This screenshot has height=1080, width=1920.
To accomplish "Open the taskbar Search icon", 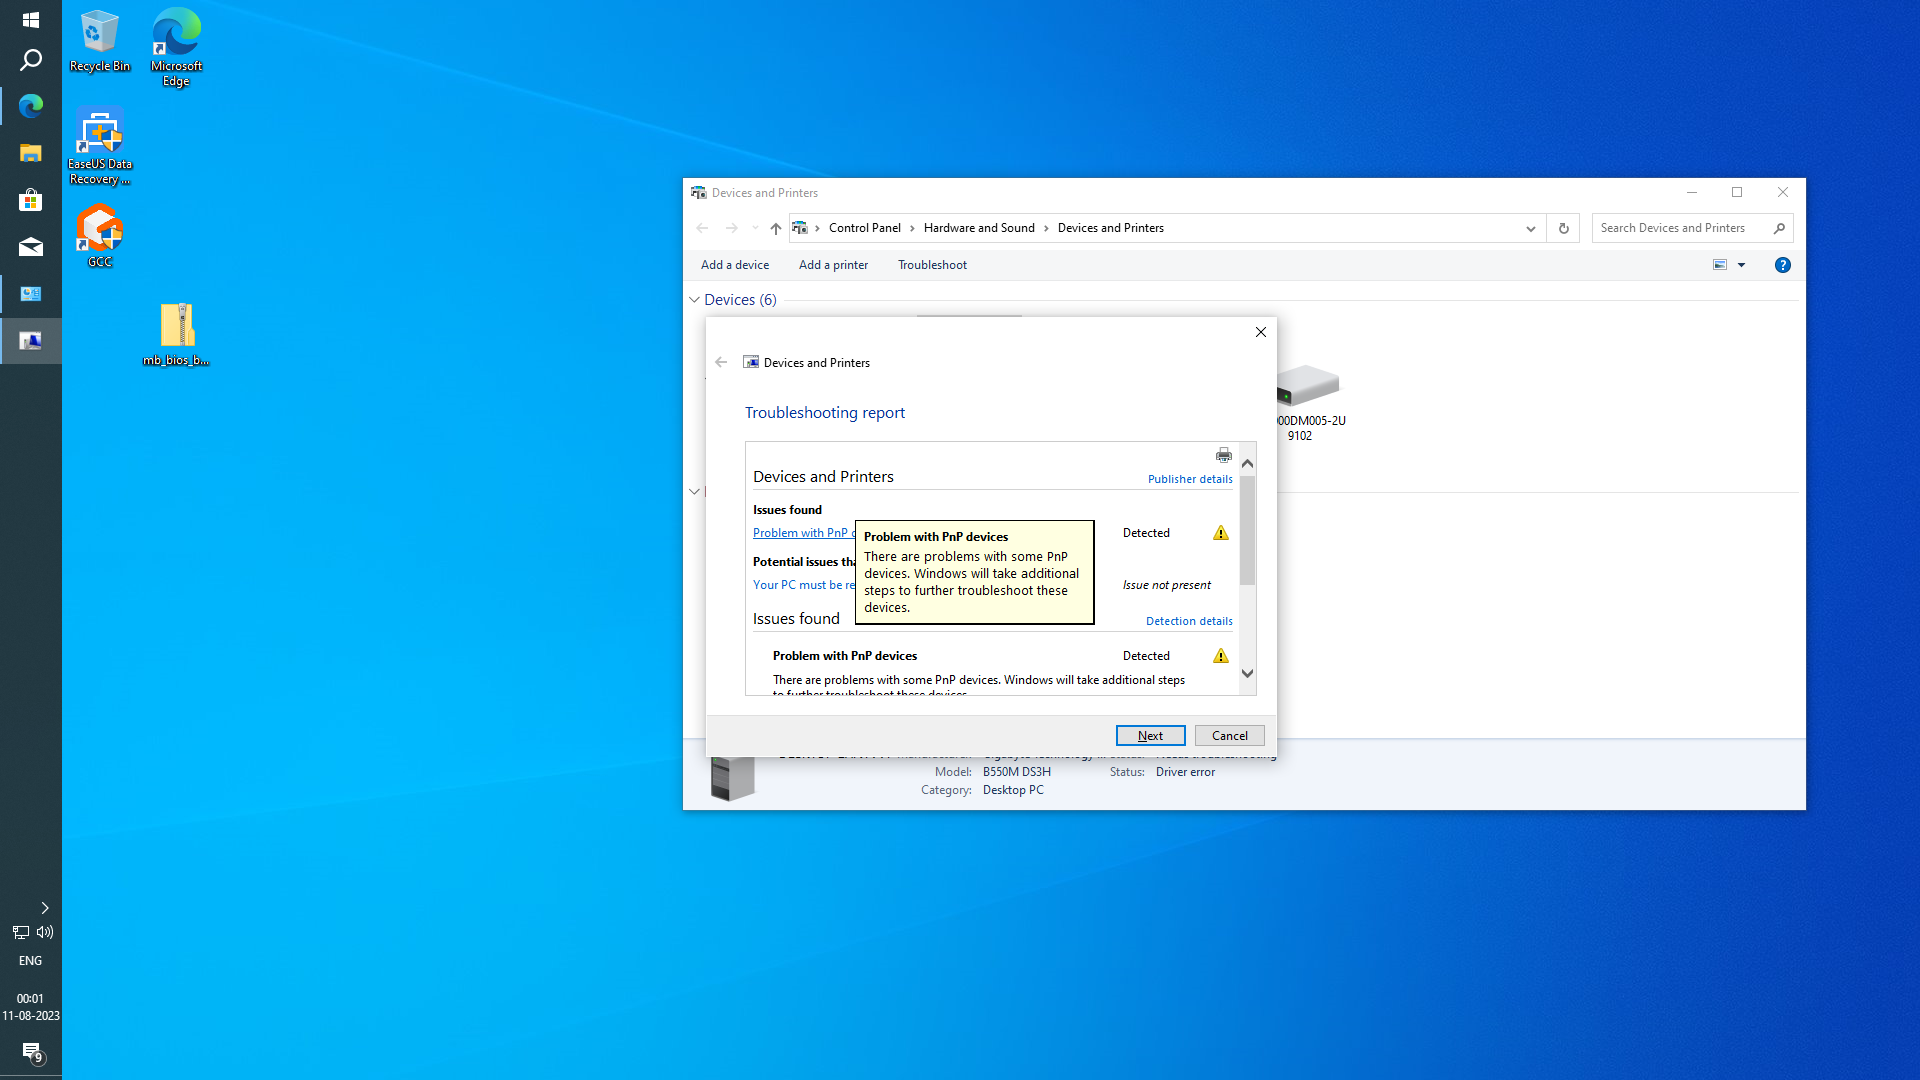I will click(x=30, y=60).
